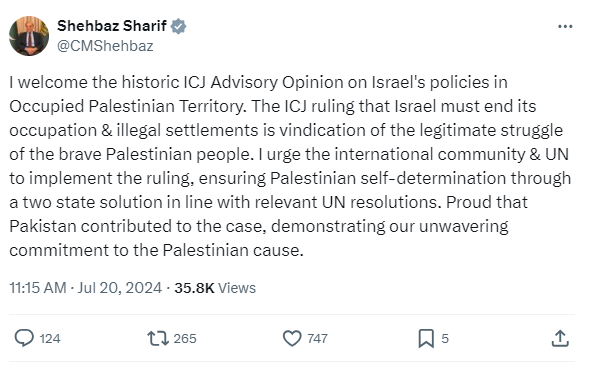
Task: Open the Shehbaz Sharif display name link
Action: pyautogui.click(x=112, y=26)
